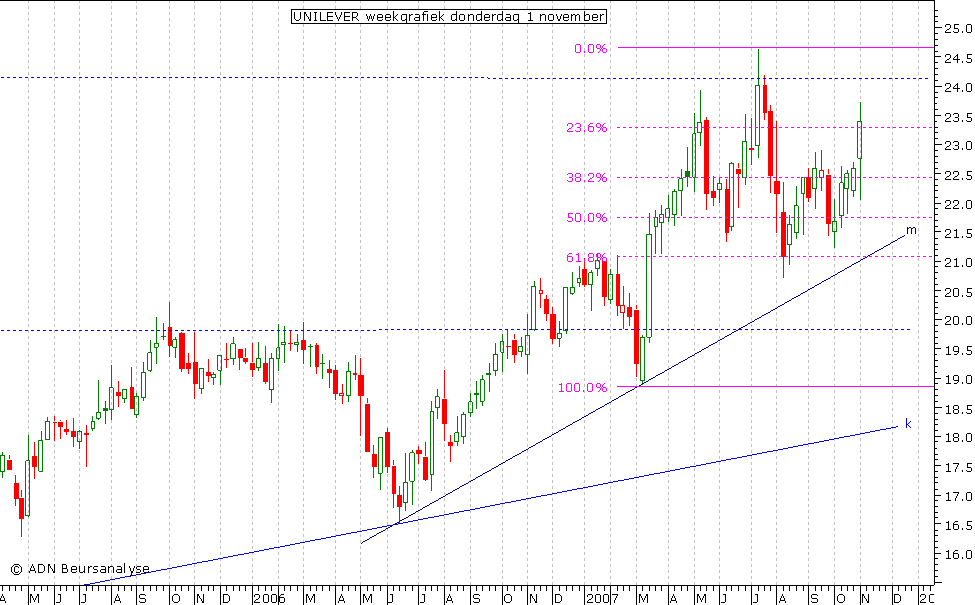Click the 16.0 price axis value

coord(958,555)
